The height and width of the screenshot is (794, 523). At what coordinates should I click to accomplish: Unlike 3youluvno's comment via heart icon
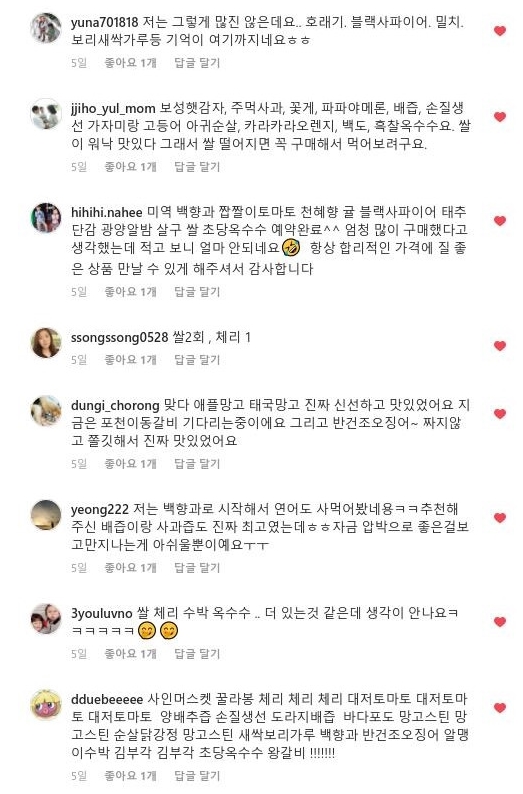tap(500, 622)
